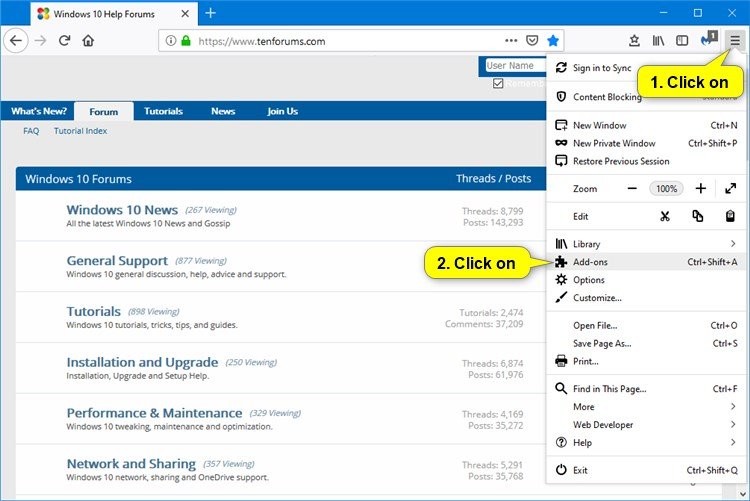Toggle the Remember Me checkbox
The width and height of the screenshot is (750, 501).
pyautogui.click(x=498, y=84)
